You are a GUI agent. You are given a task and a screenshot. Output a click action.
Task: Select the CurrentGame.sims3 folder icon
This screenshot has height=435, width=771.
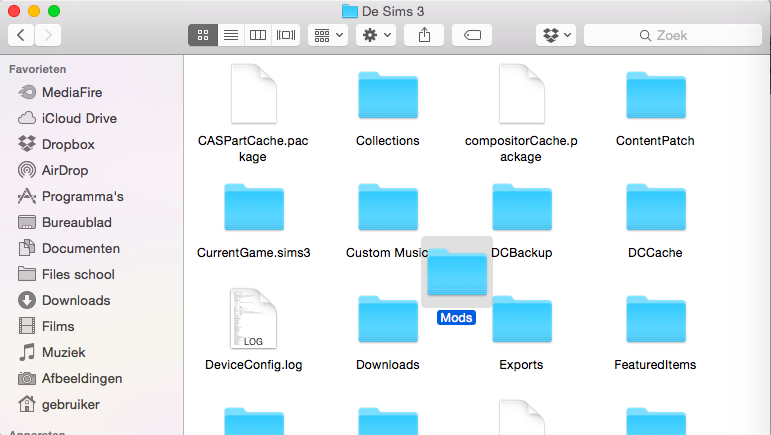(x=254, y=207)
